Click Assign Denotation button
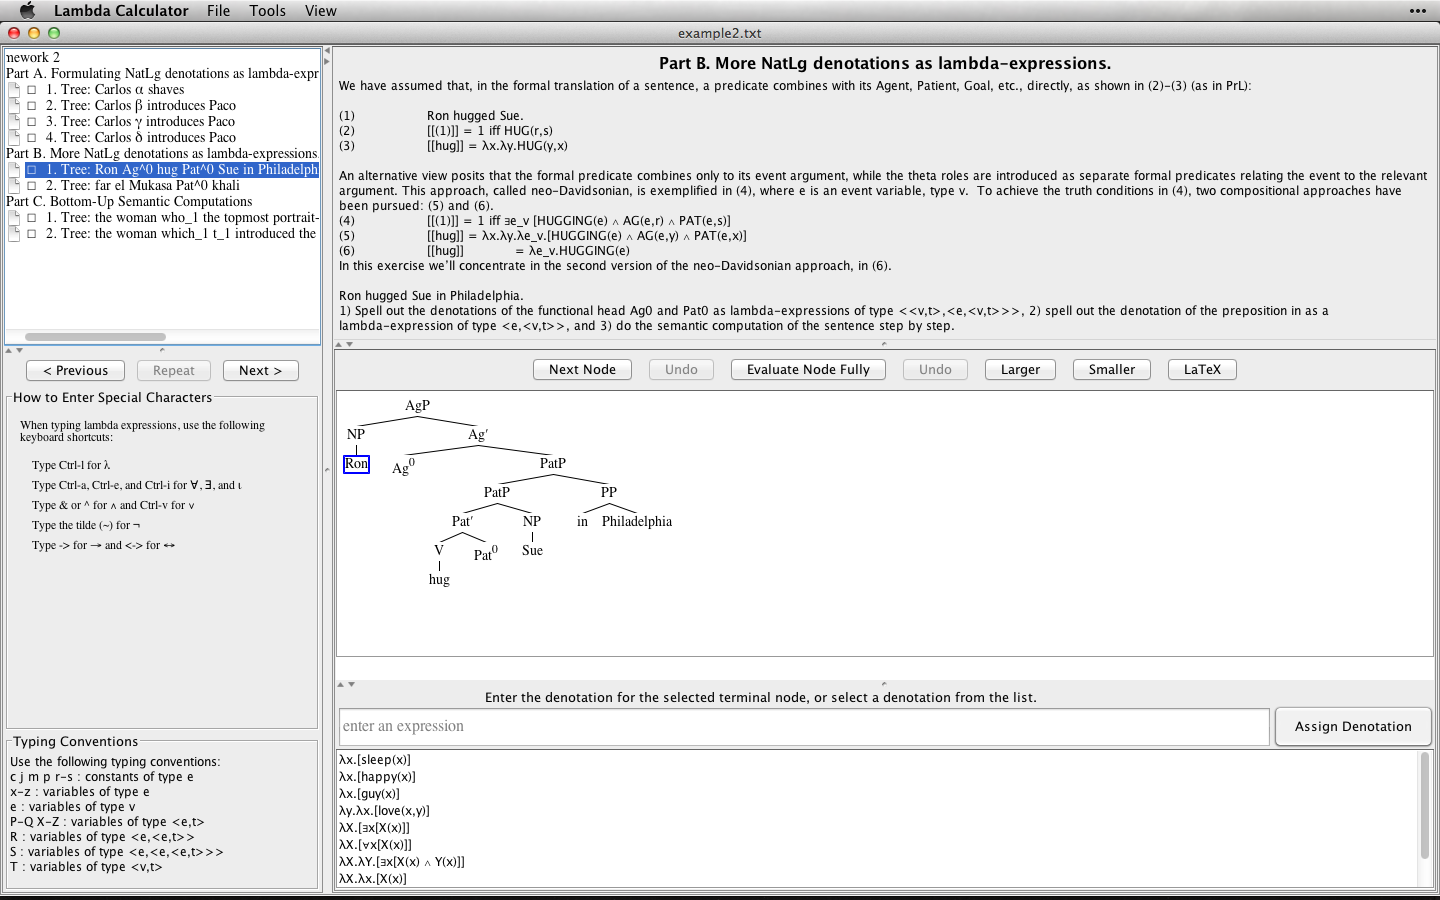This screenshot has width=1440, height=900. point(1353,727)
